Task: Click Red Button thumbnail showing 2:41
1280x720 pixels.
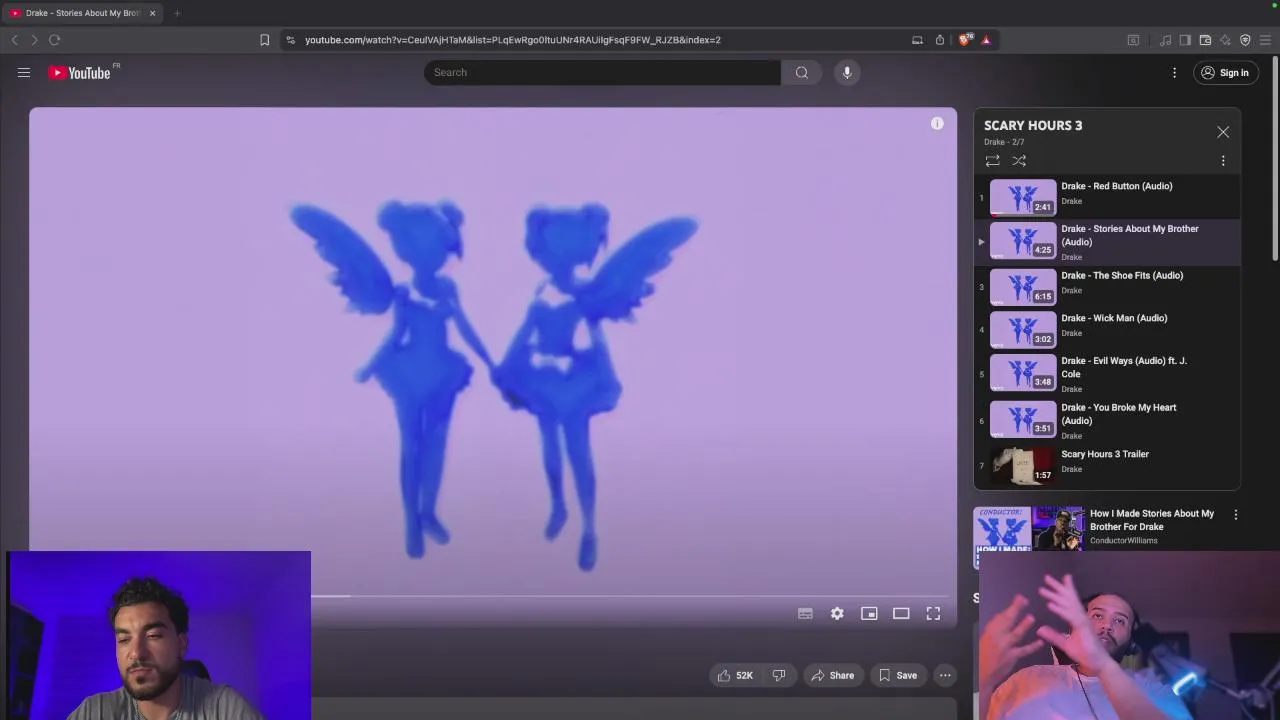Action: pos(1023,197)
